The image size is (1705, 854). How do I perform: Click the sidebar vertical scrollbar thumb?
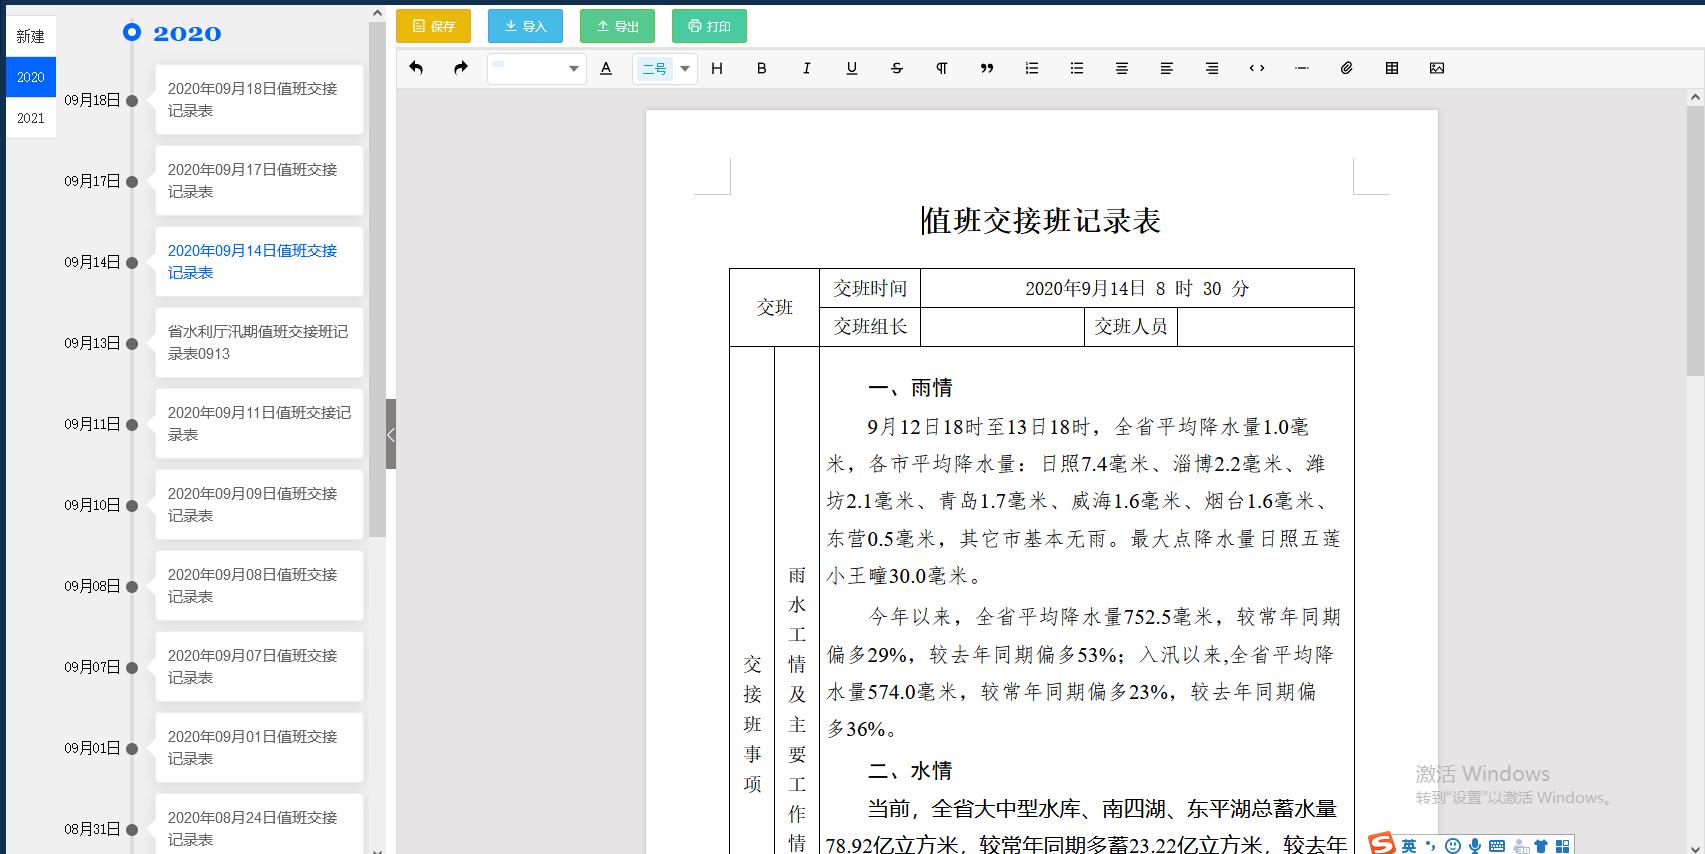tap(377, 279)
